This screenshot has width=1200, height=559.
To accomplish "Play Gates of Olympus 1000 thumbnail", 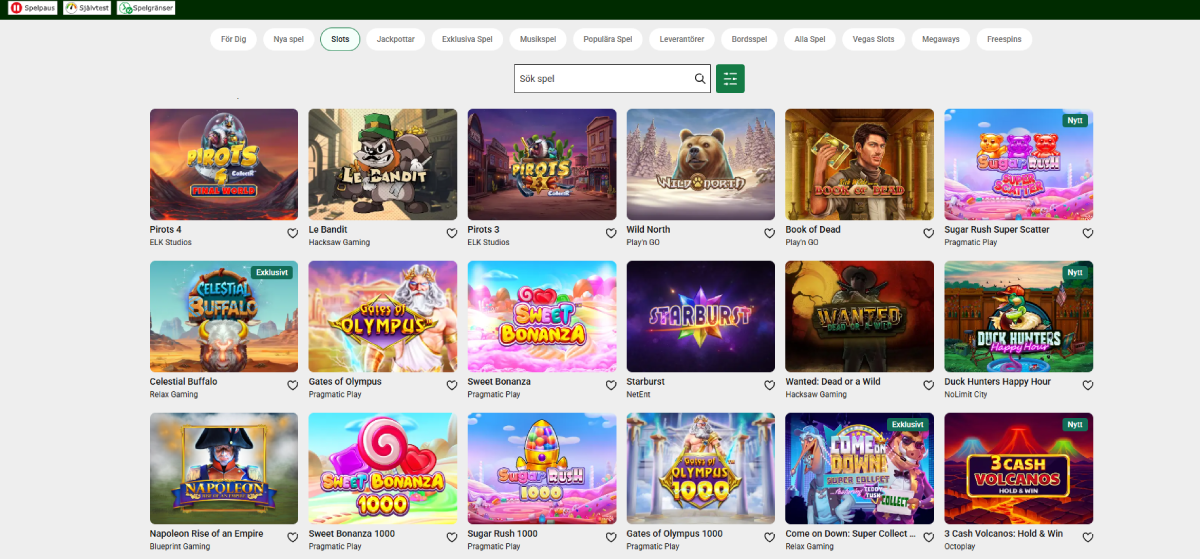I will pyautogui.click(x=701, y=468).
